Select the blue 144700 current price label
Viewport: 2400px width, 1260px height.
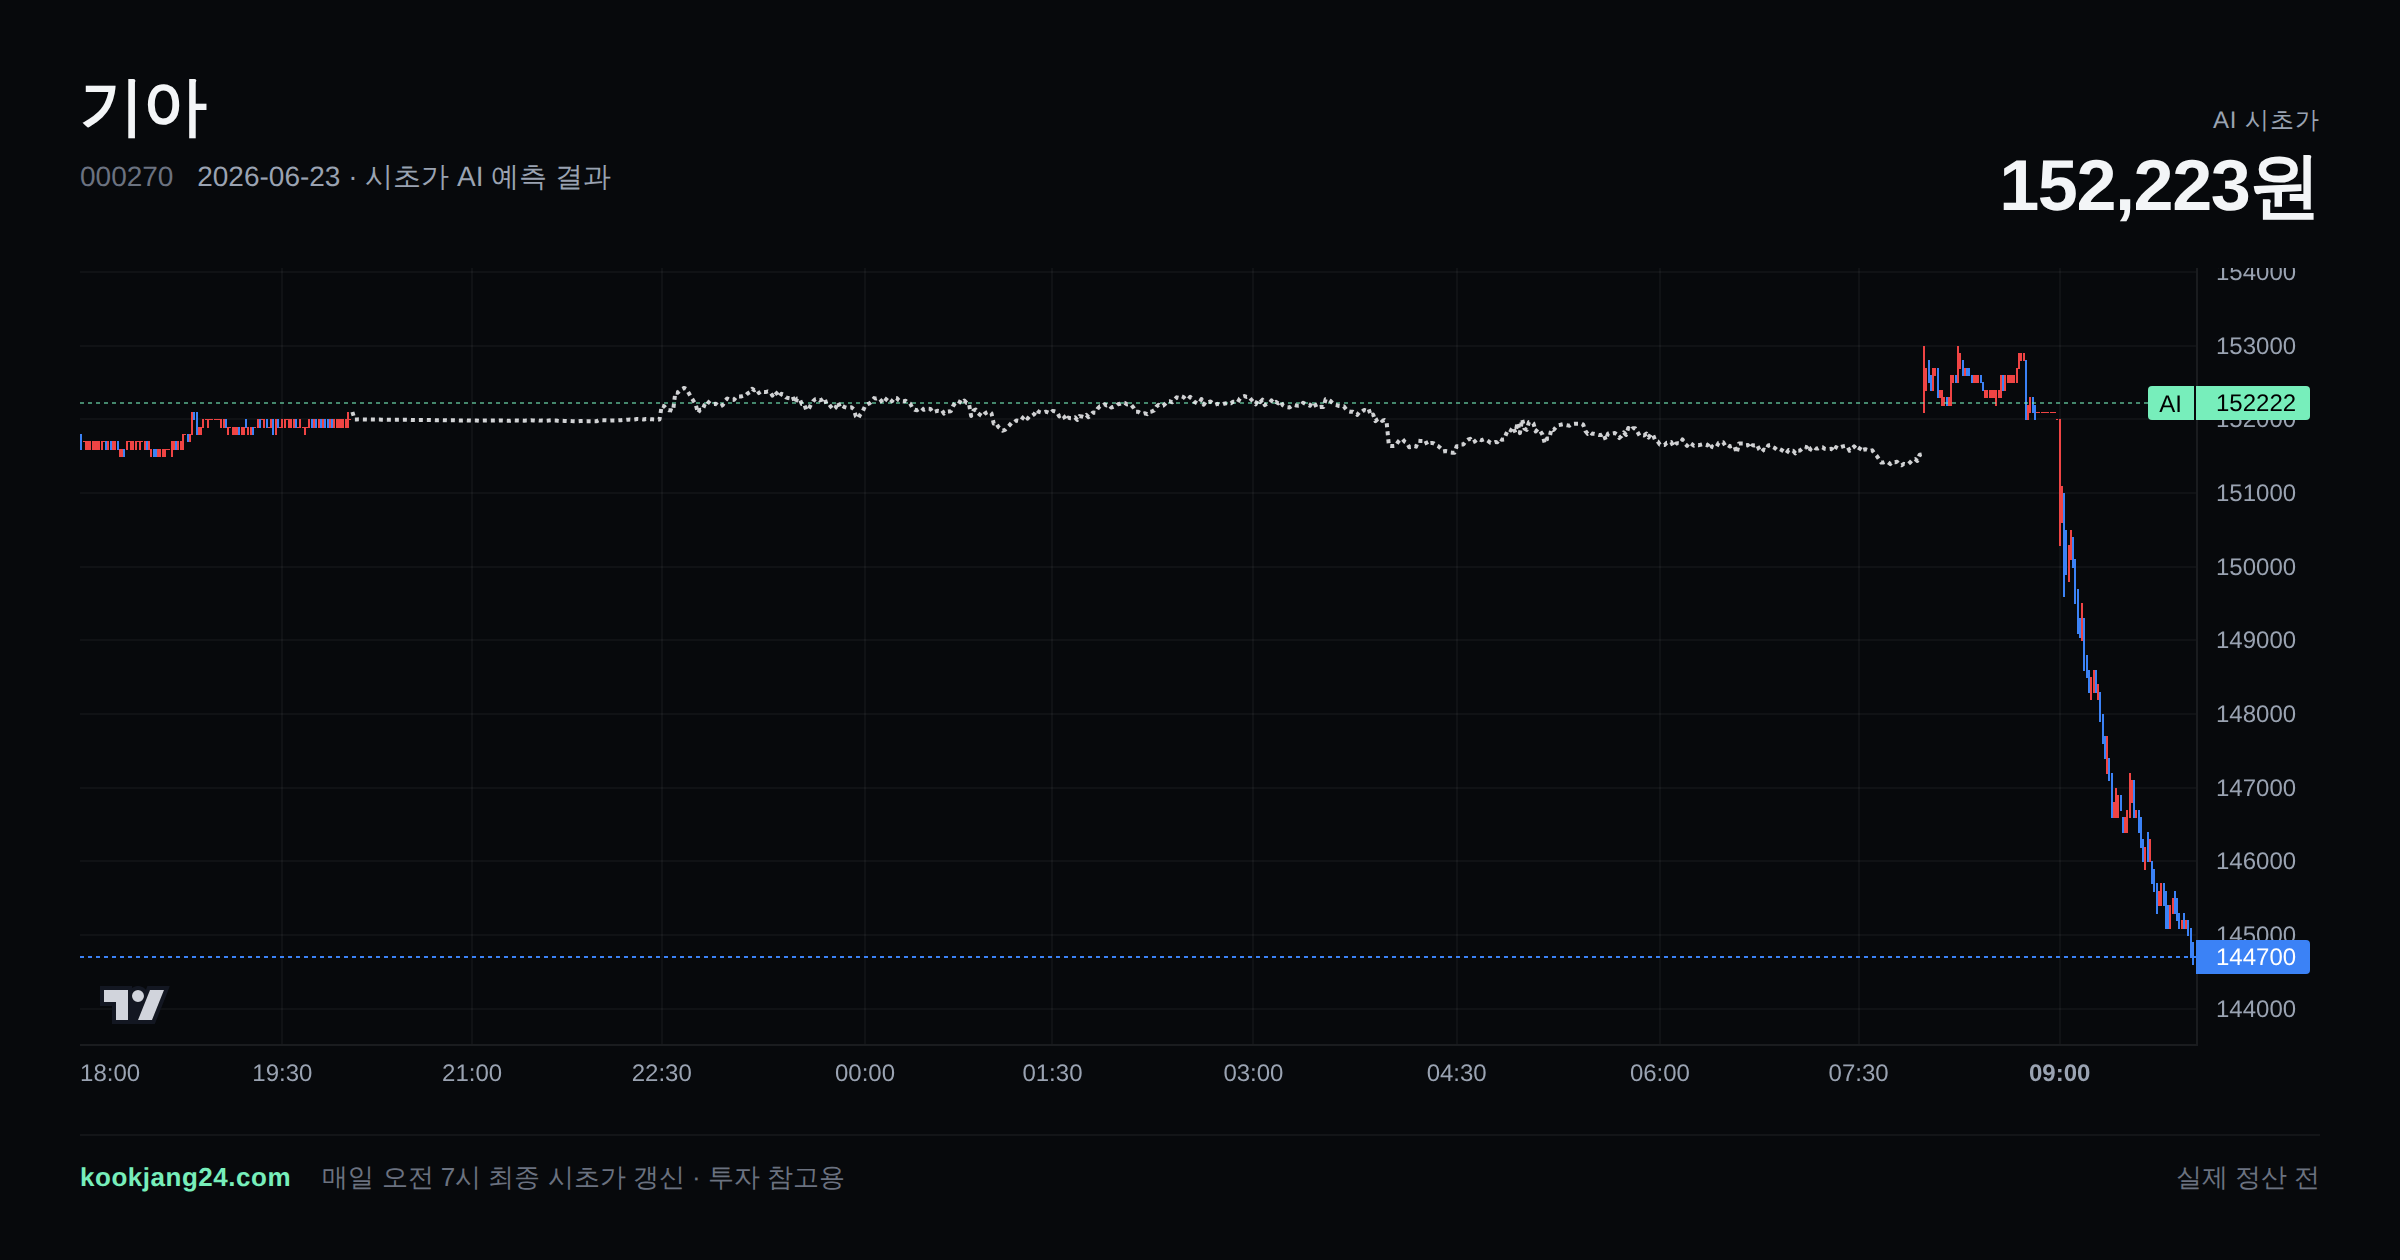coord(2253,957)
